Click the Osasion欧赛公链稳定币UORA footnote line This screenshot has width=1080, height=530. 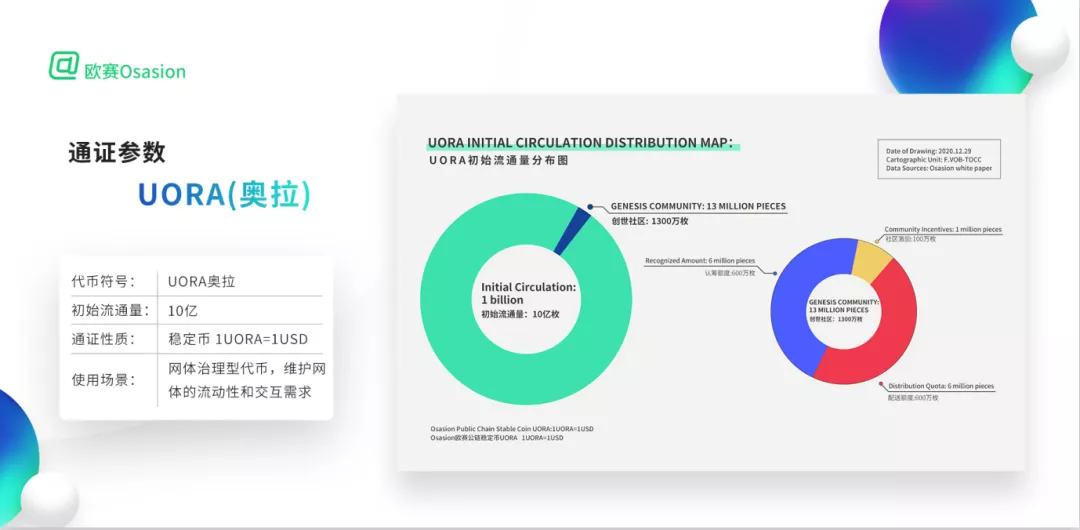click(497, 438)
